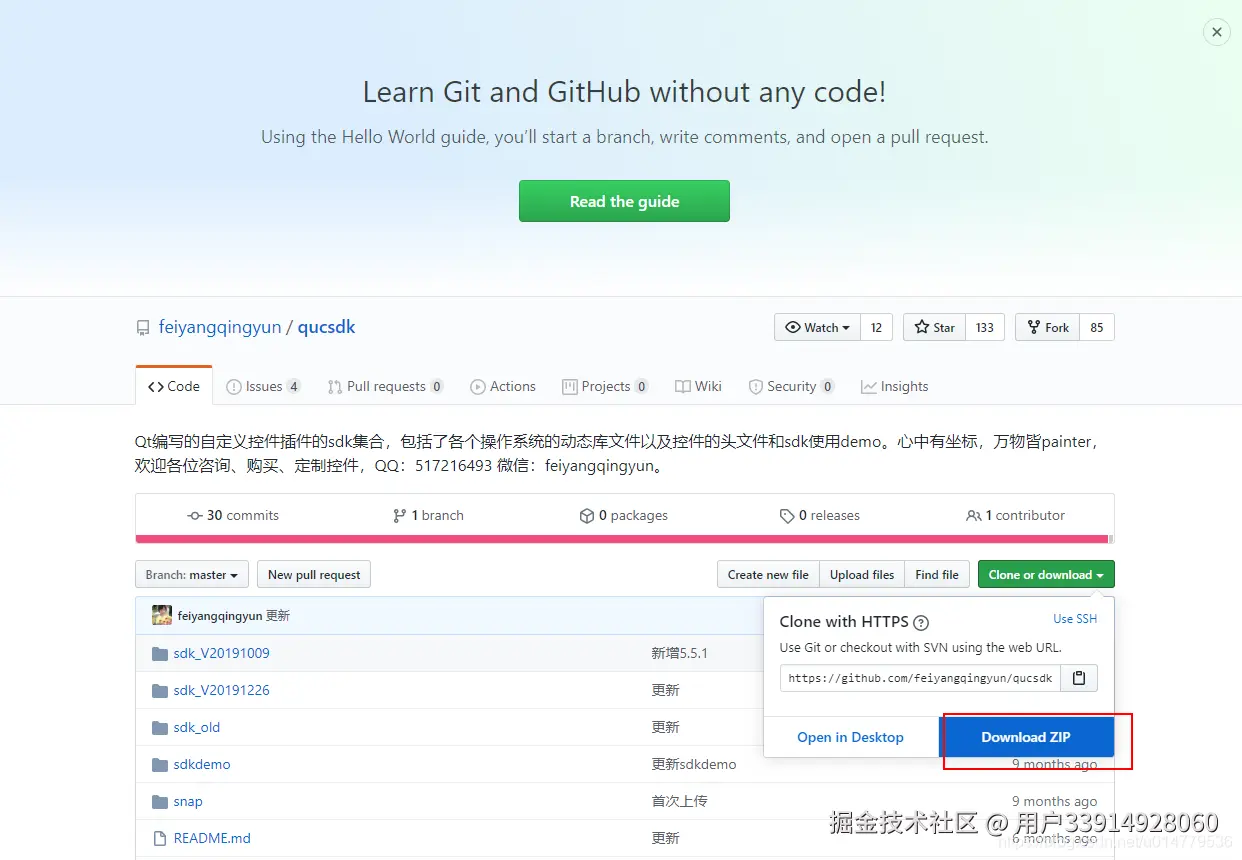This screenshot has width=1242, height=860.
Task: Click the folder icon beside sdk_V20191009
Action: coord(160,653)
